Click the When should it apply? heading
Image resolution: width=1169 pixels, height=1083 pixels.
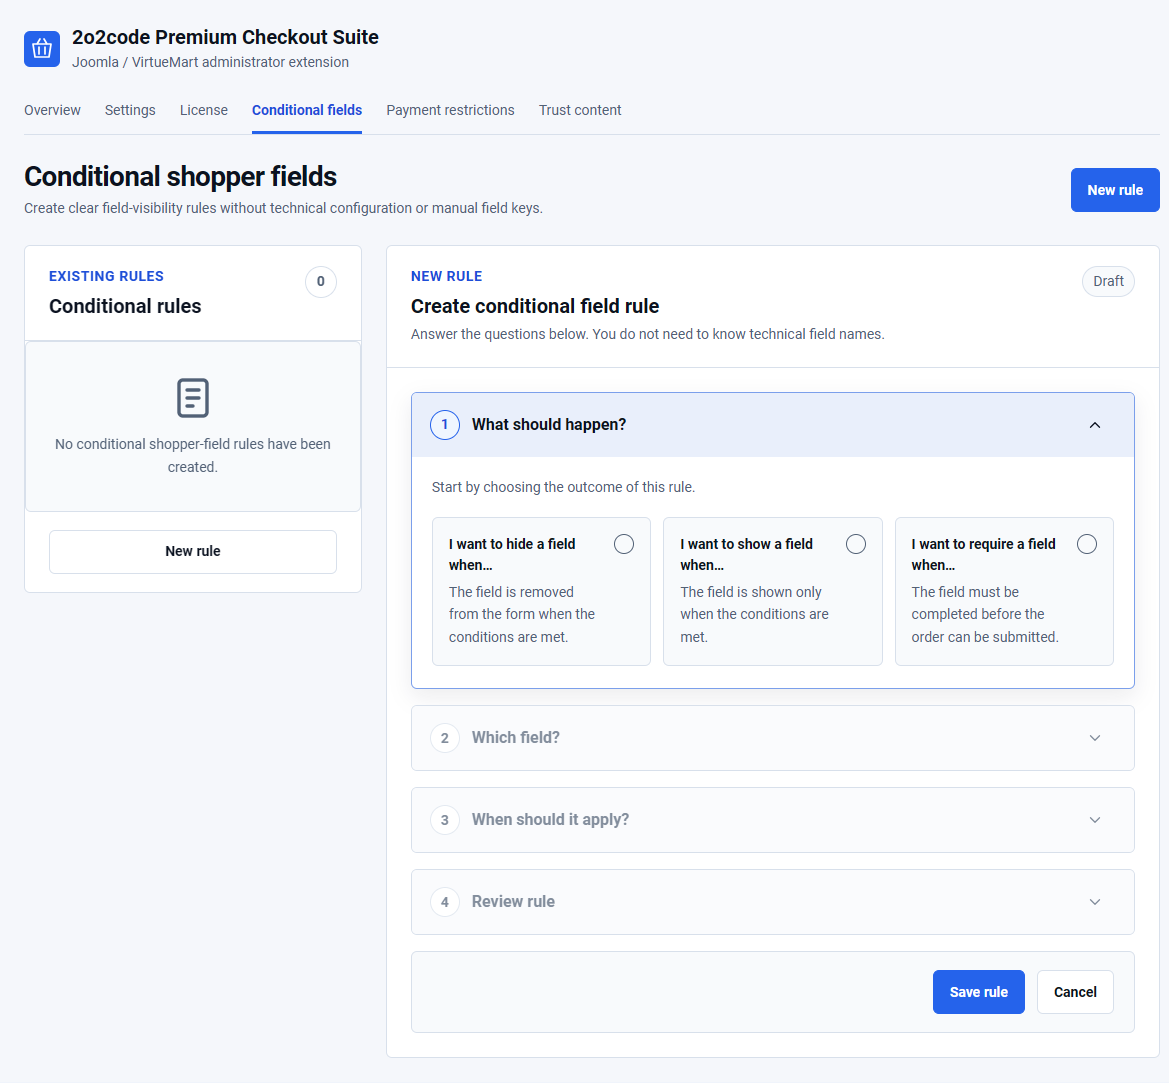(x=550, y=820)
